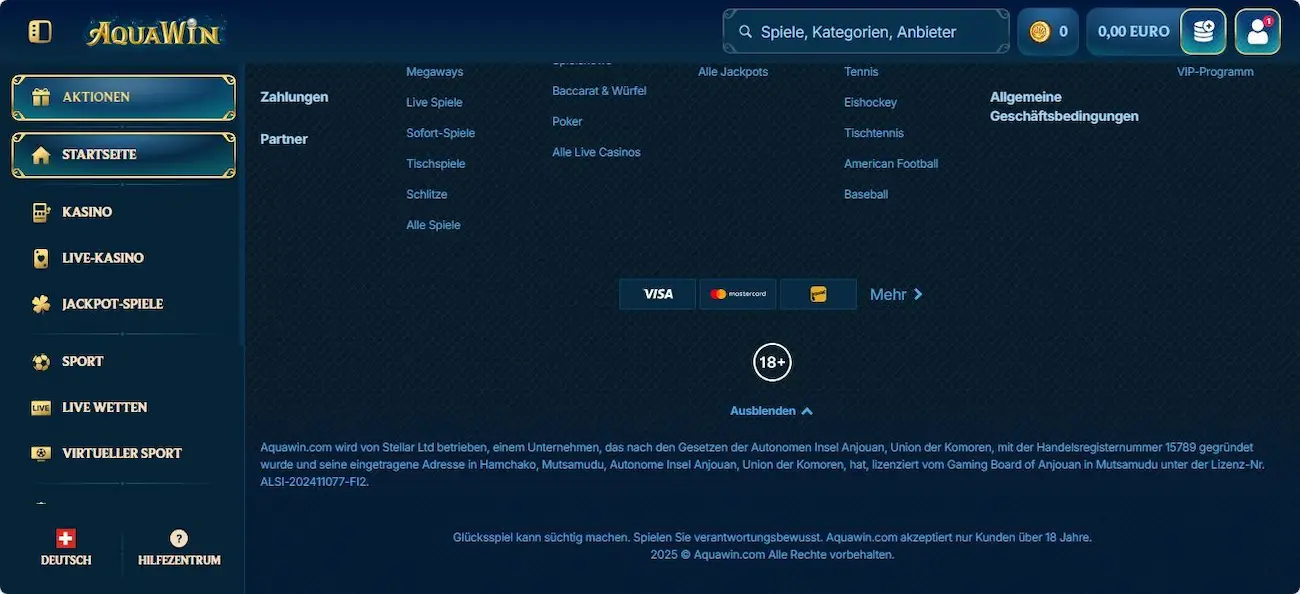The image size is (1300, 594).
Task: Open the Live Spiele footer link
Action: pos(434,102)
